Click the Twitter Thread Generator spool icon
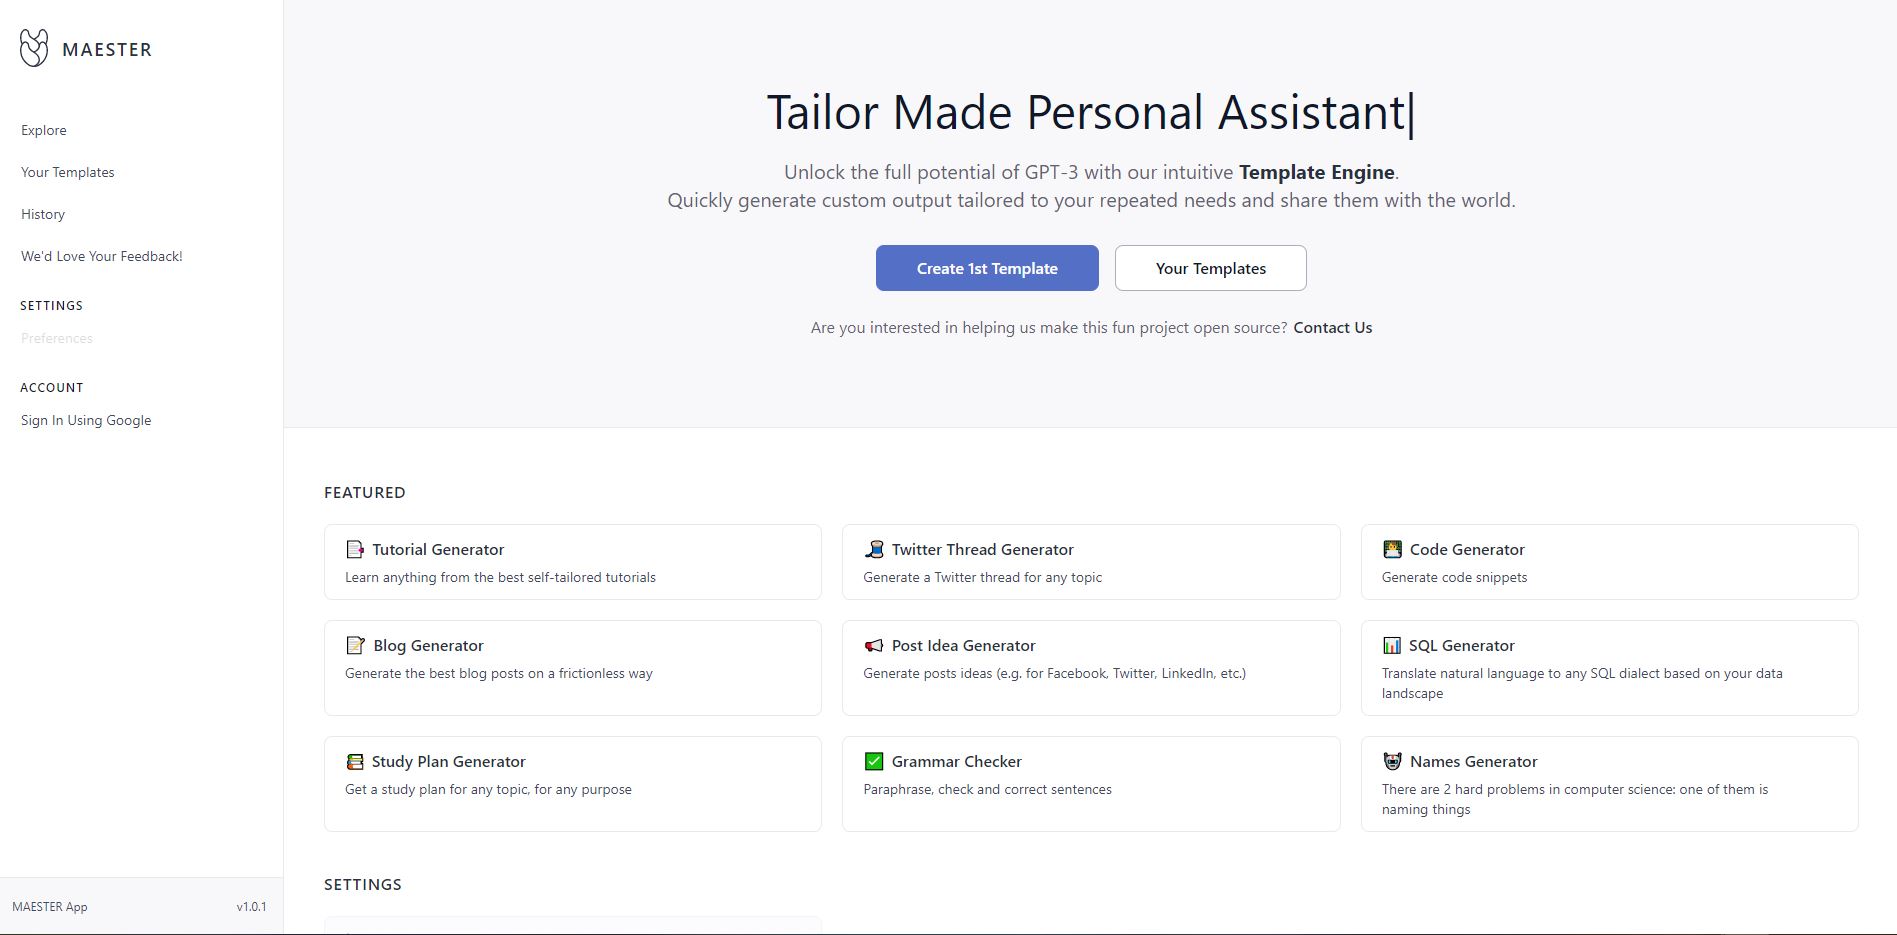The height and width of the screenshot is (935, 1897). pyautogui.click(x=874, y=549)
